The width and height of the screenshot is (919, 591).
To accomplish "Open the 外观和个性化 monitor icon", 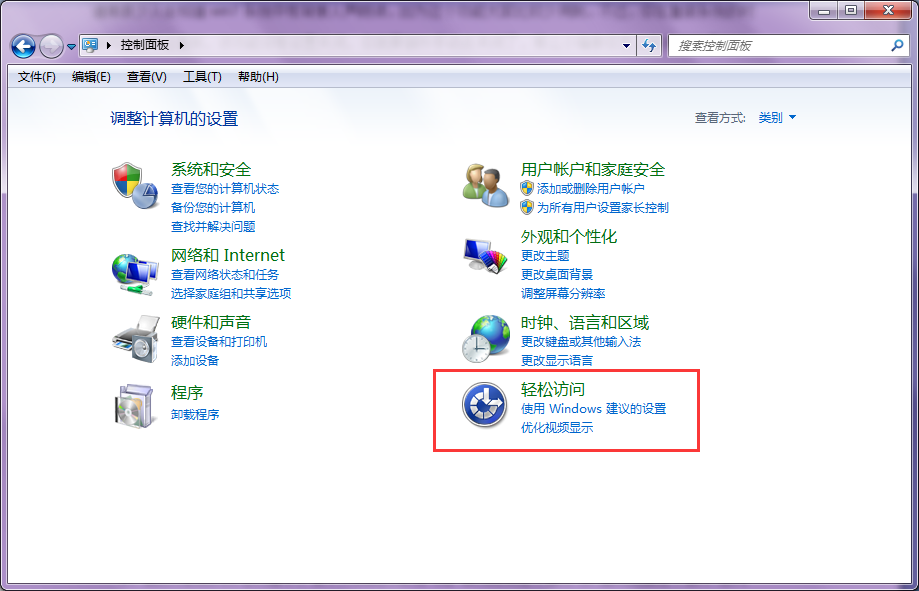I will [x=485, y=256].
